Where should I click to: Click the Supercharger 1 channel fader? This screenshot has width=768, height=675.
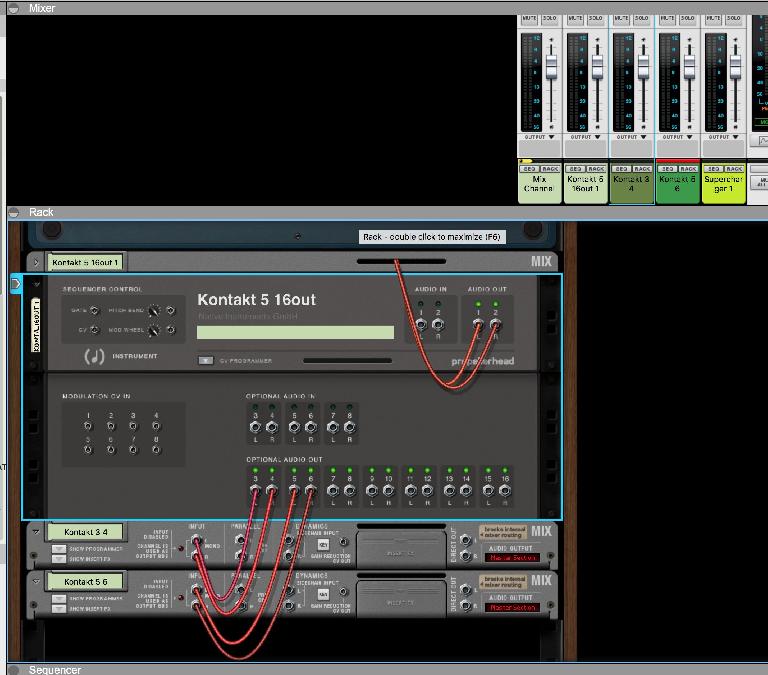pyautogui.click(x=736, y=67)
